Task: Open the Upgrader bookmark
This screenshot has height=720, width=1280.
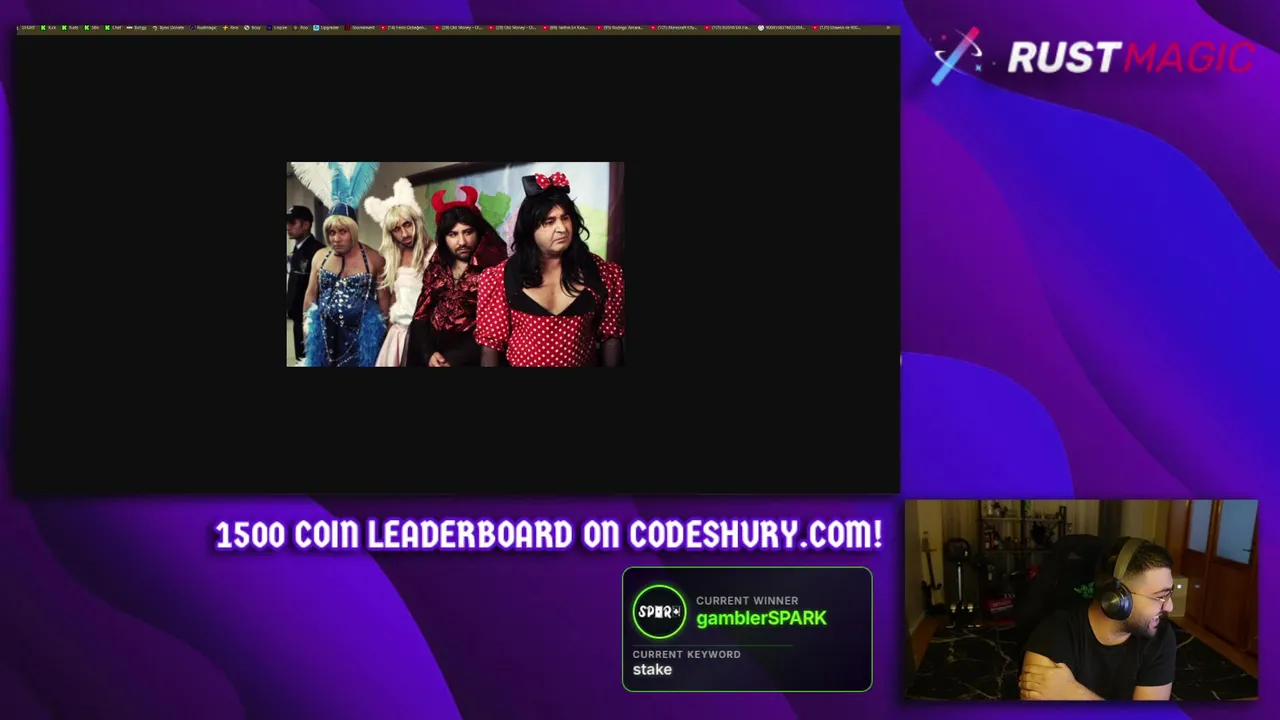Action: coord(325,27)
